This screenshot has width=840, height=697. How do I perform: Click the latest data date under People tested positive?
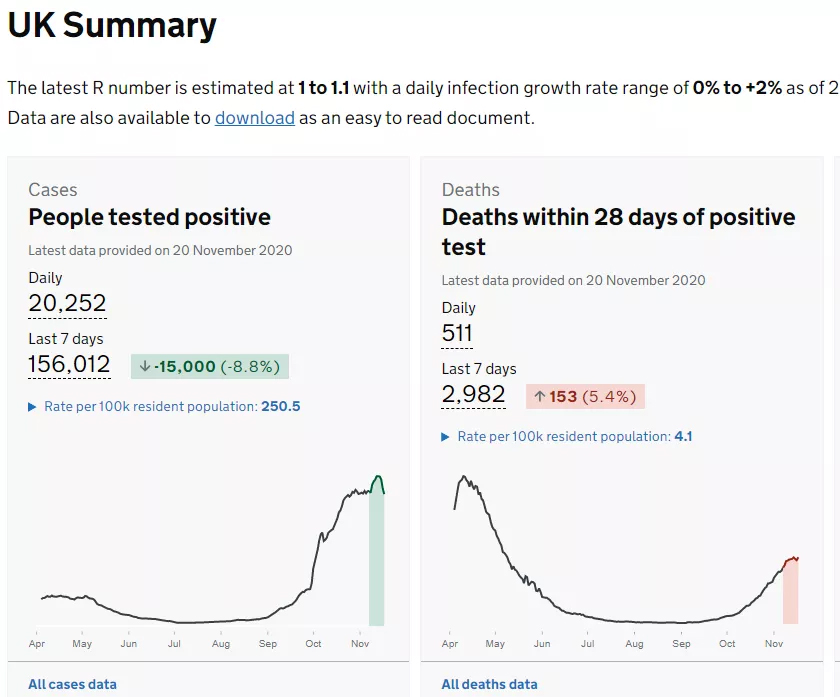click(x=160, y=250)
